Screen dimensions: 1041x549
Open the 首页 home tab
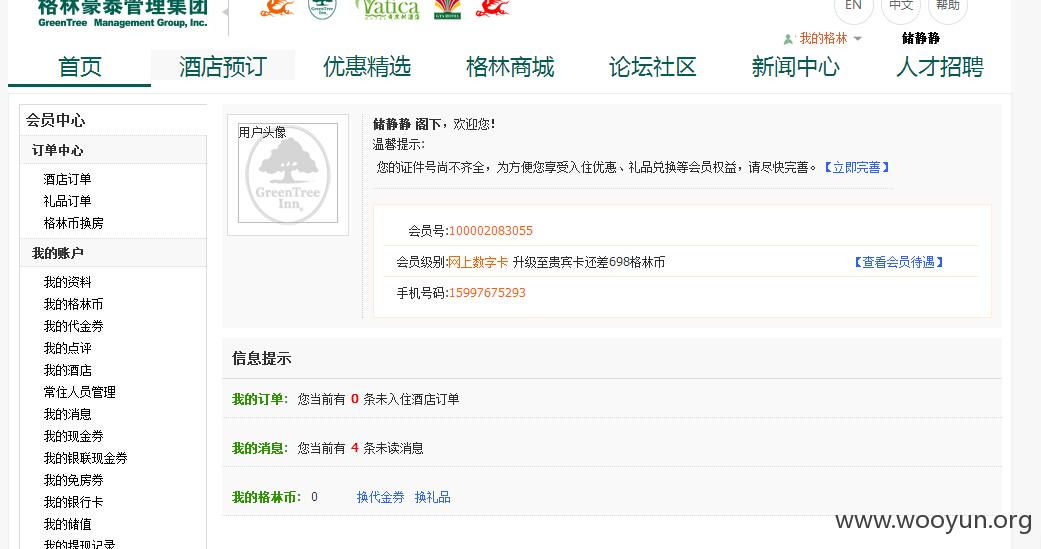pyautogui.click(x=80, y=67)
